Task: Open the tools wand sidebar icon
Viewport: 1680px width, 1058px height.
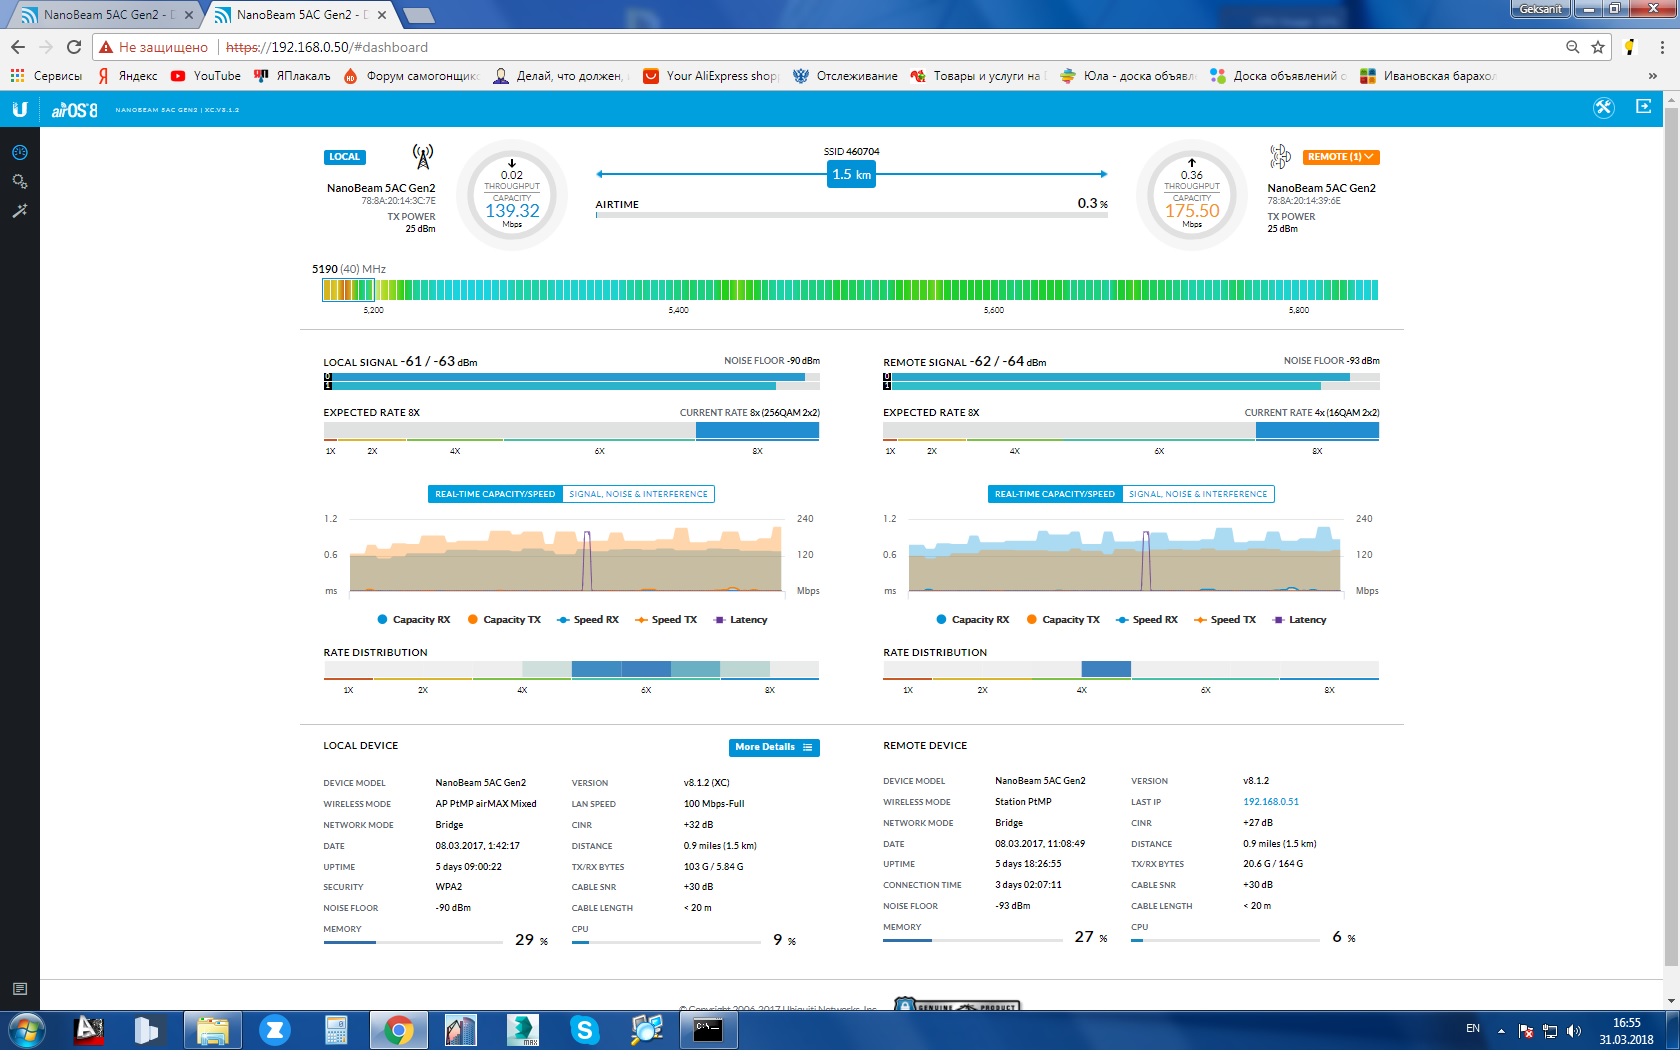Action: coord(19,210)
